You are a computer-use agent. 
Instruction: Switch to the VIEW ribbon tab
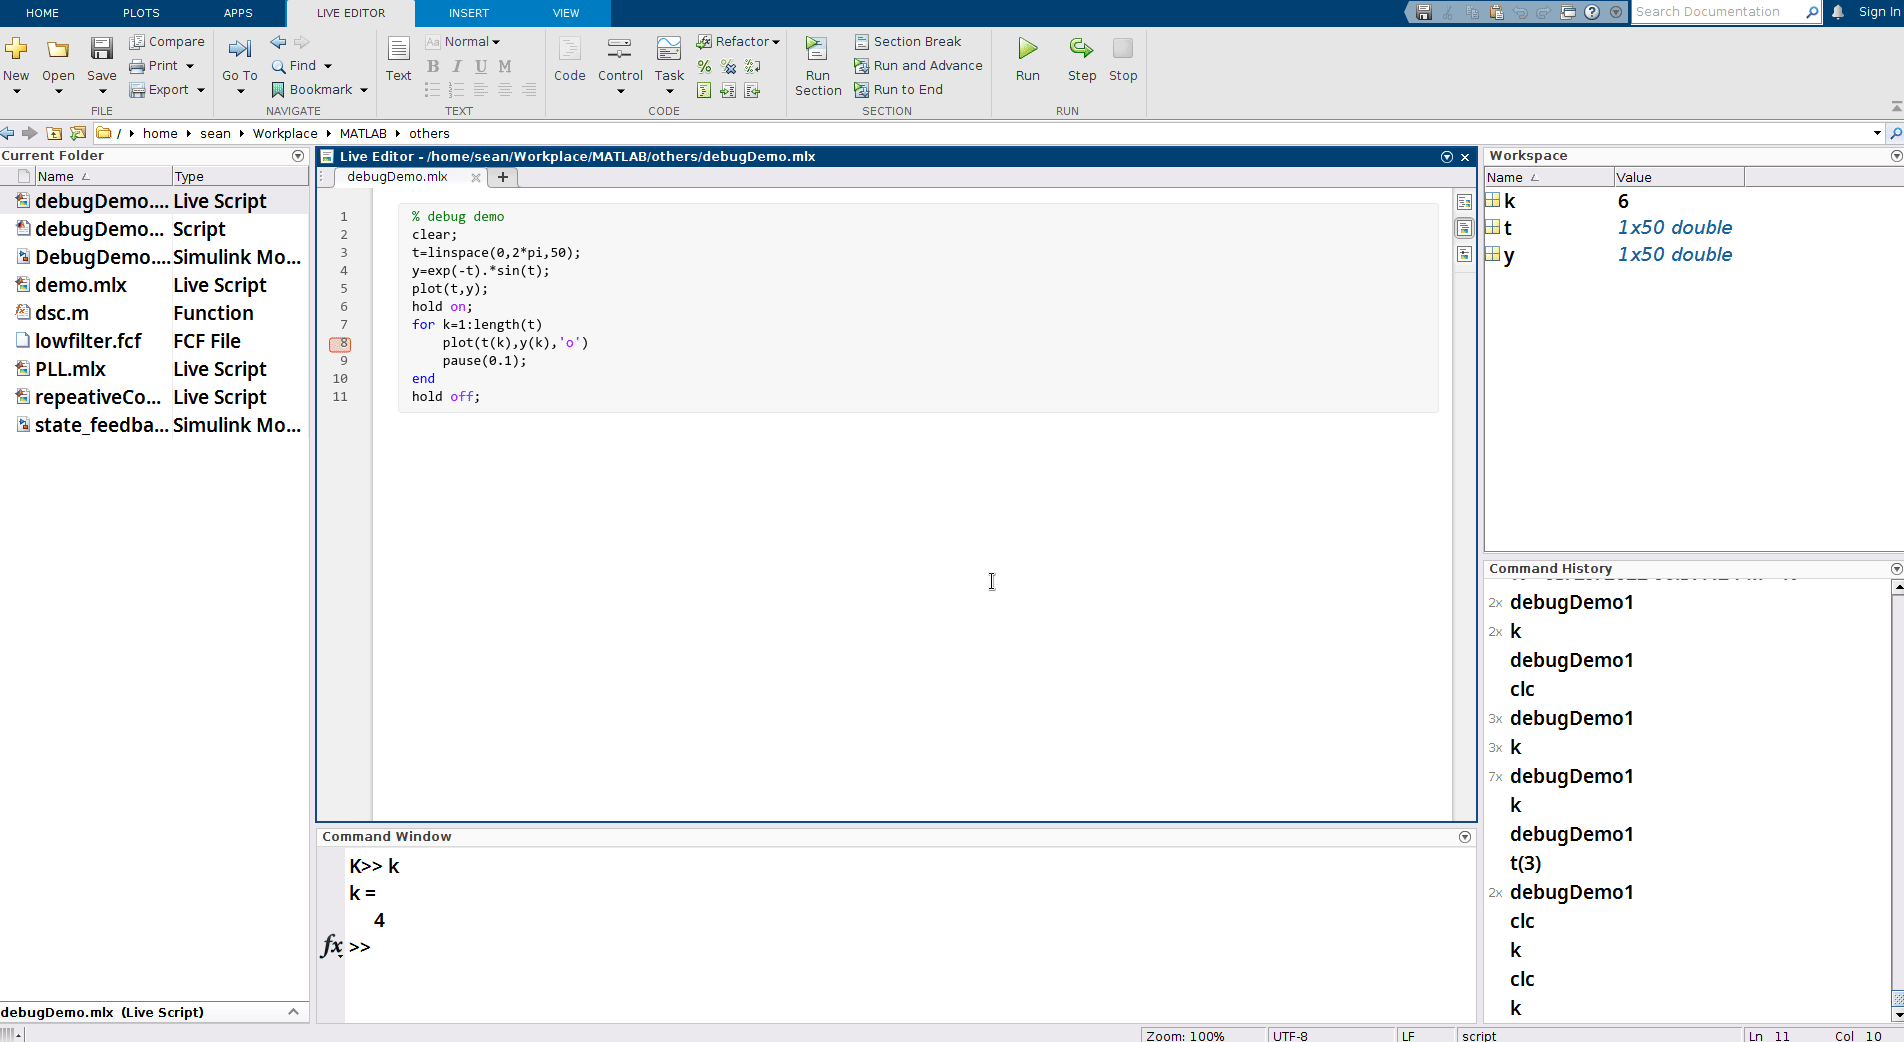pos(565,13)
